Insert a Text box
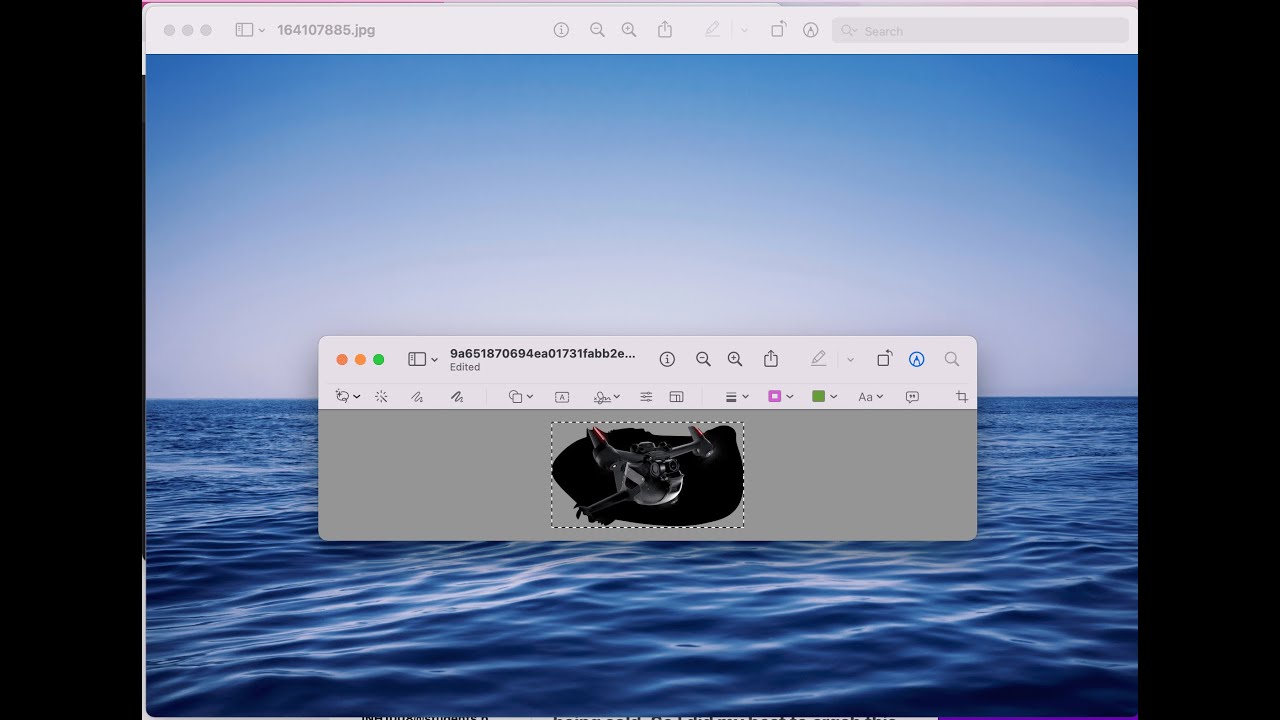Screen dimensions: 1280x720 pos(562,397)
